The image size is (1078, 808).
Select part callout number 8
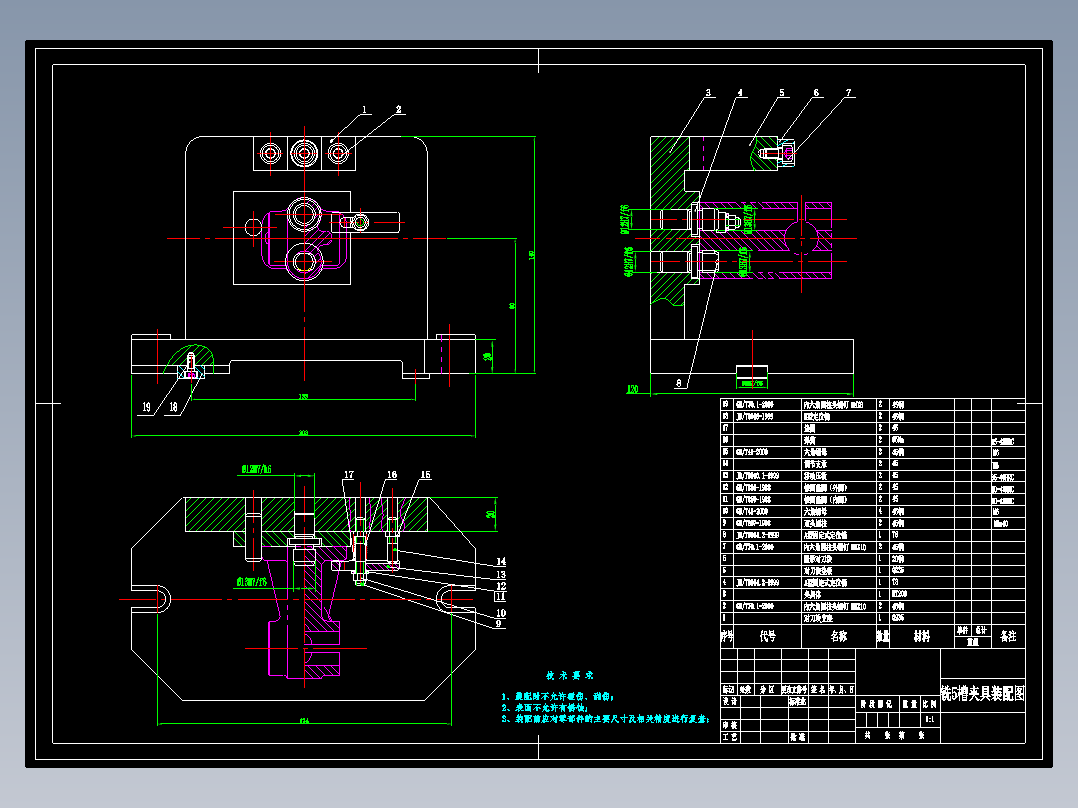(x=679, y=383)
